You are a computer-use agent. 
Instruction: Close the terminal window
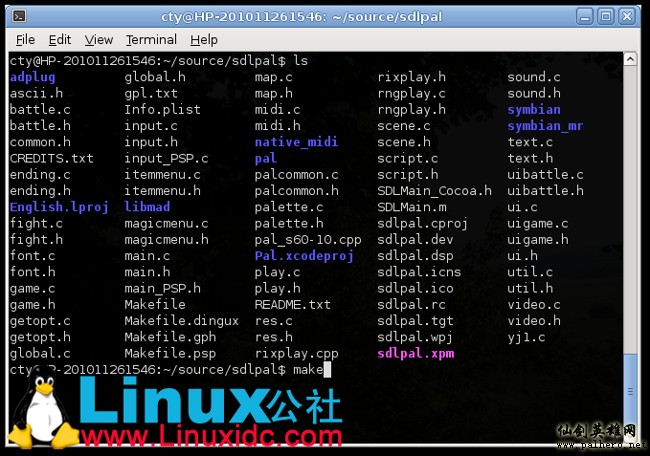625,15
